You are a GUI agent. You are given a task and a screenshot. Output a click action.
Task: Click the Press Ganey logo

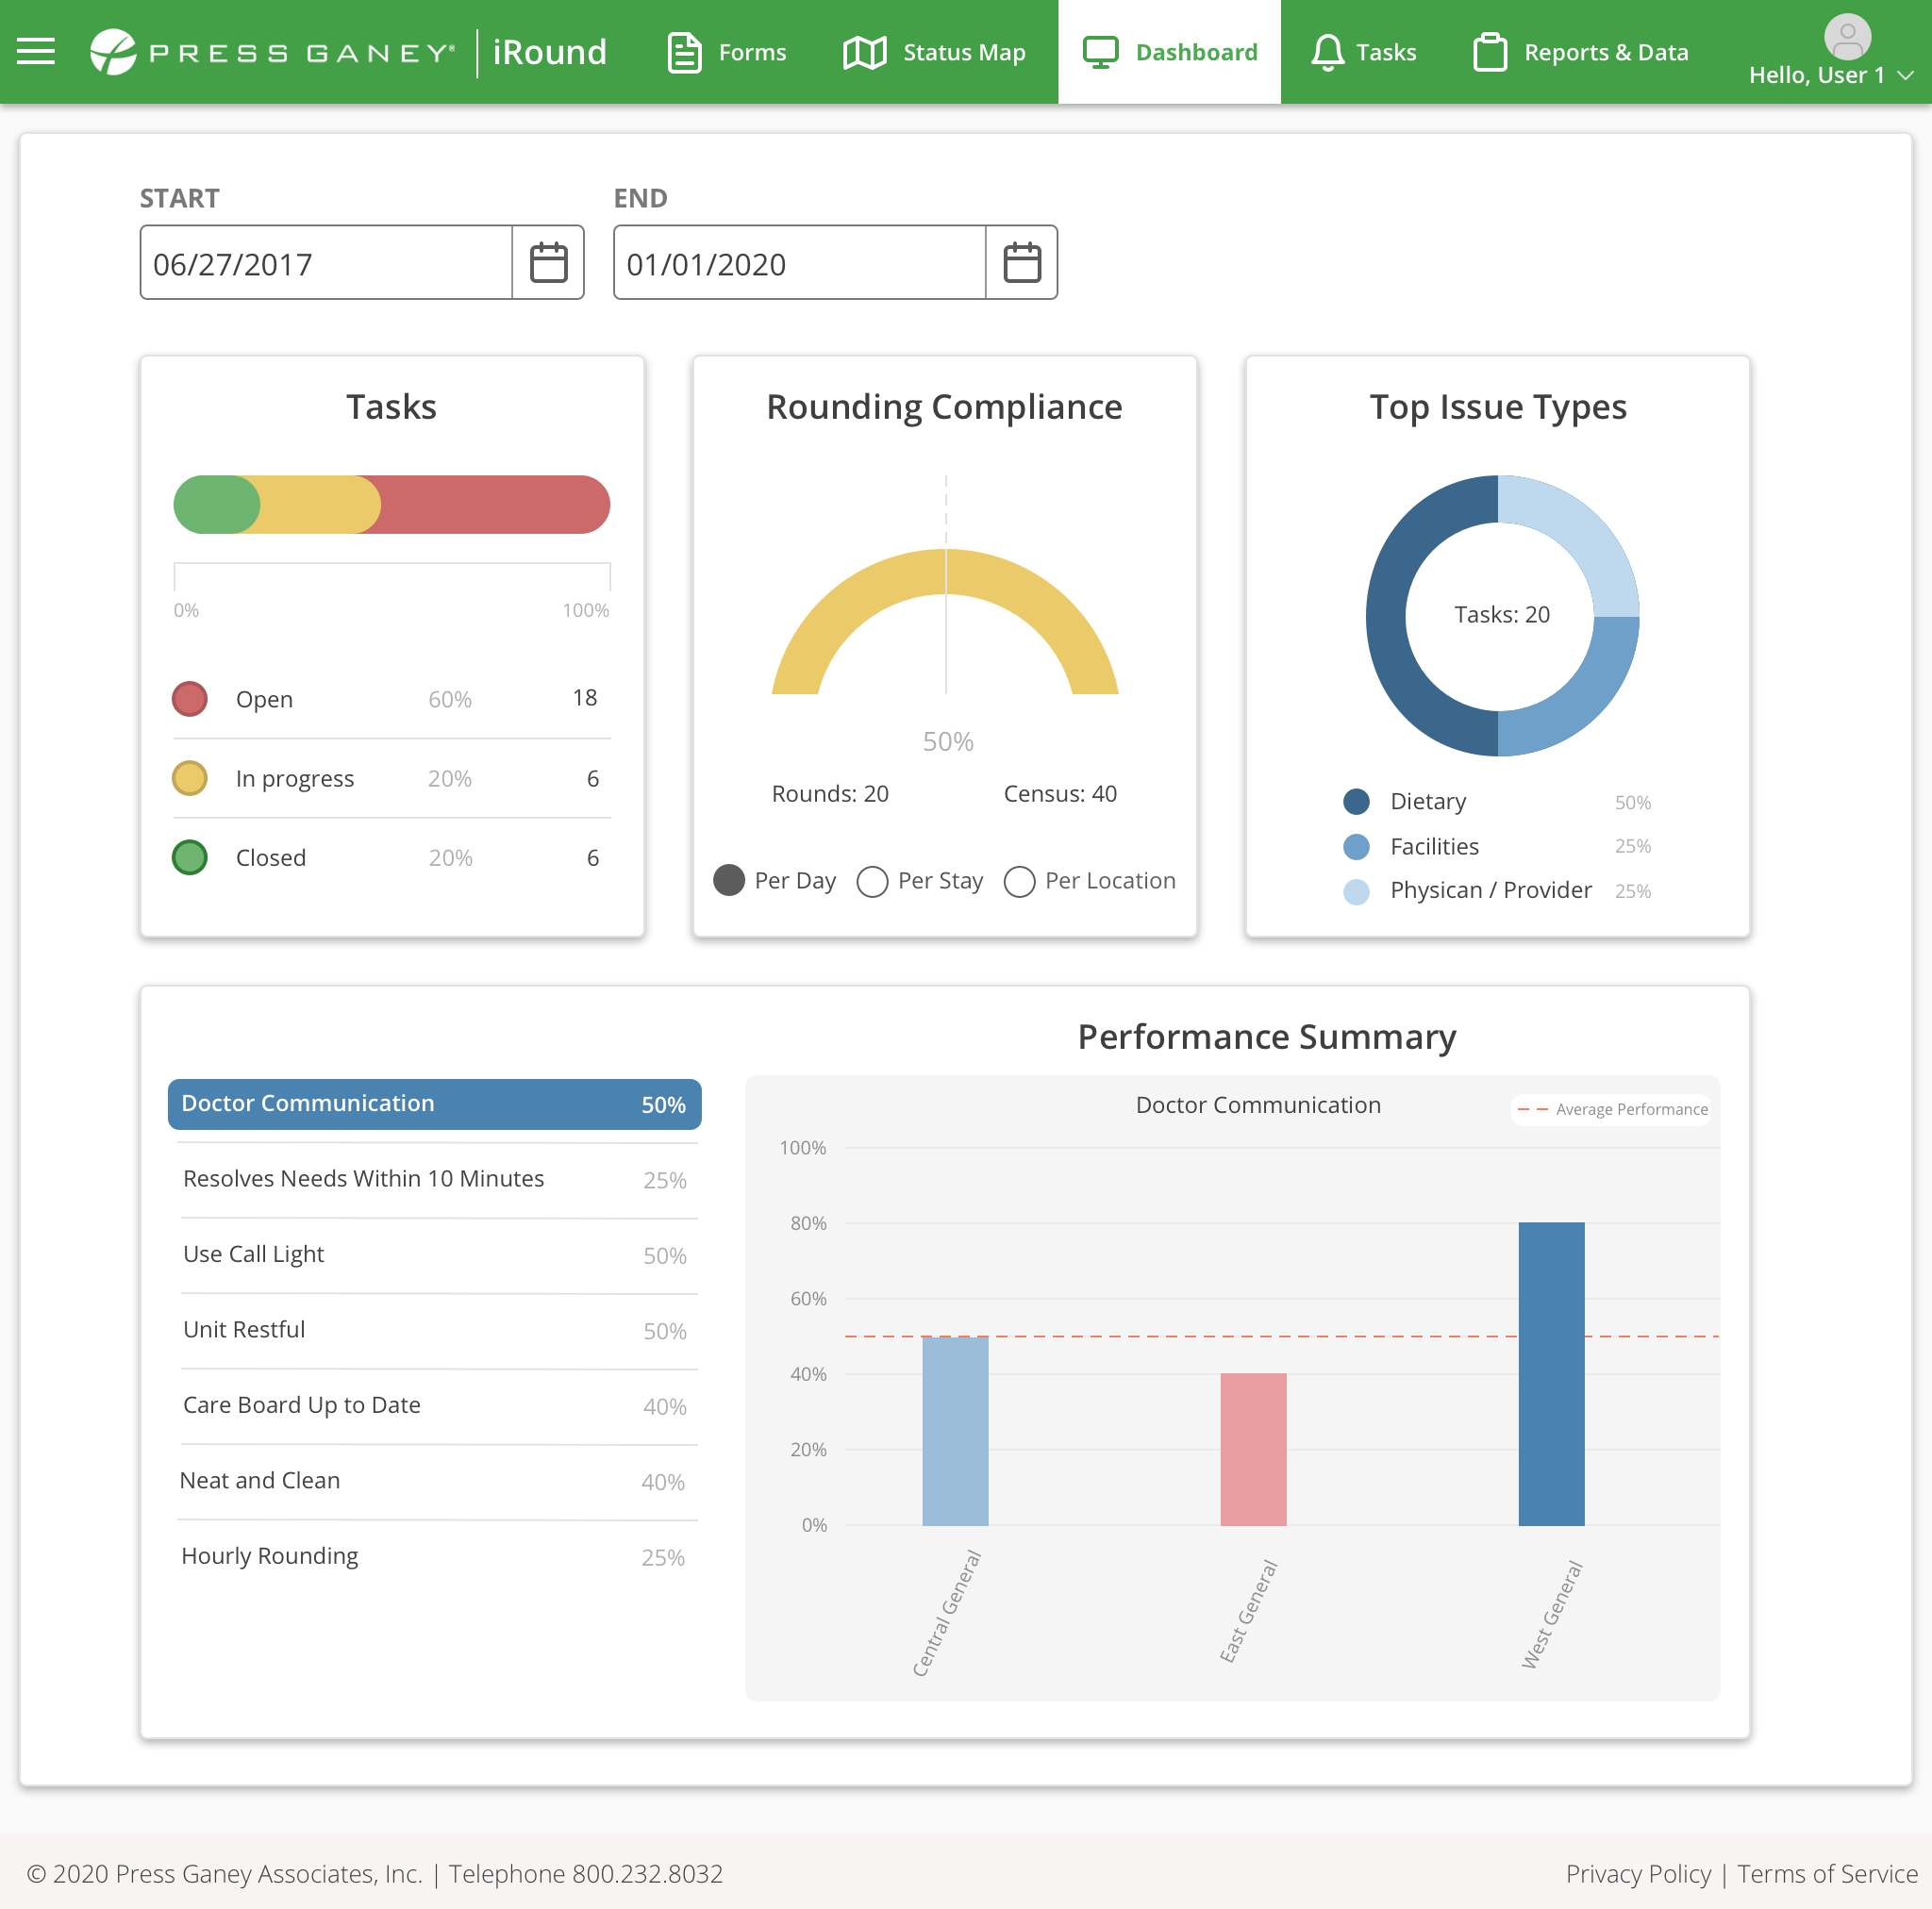pyautogui.click(x=272, y=52)
